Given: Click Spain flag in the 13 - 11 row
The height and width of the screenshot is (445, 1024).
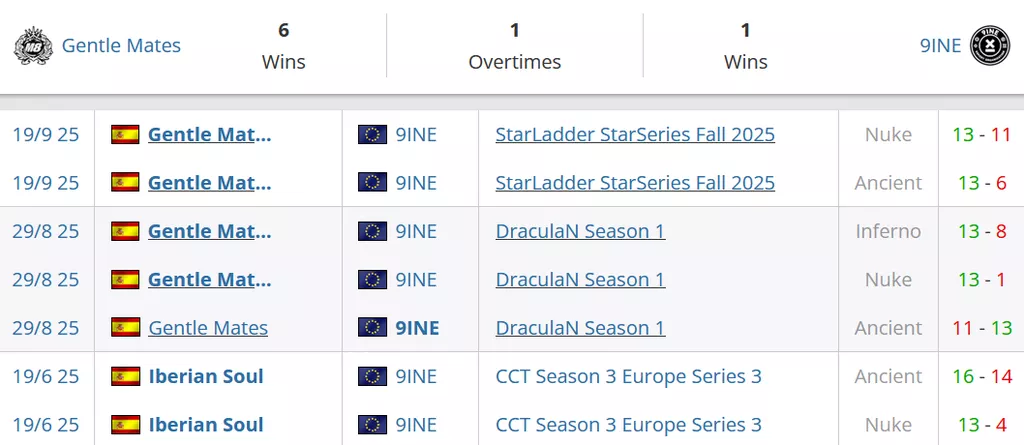Looking at the screenshot, I should tap(125, 134).
